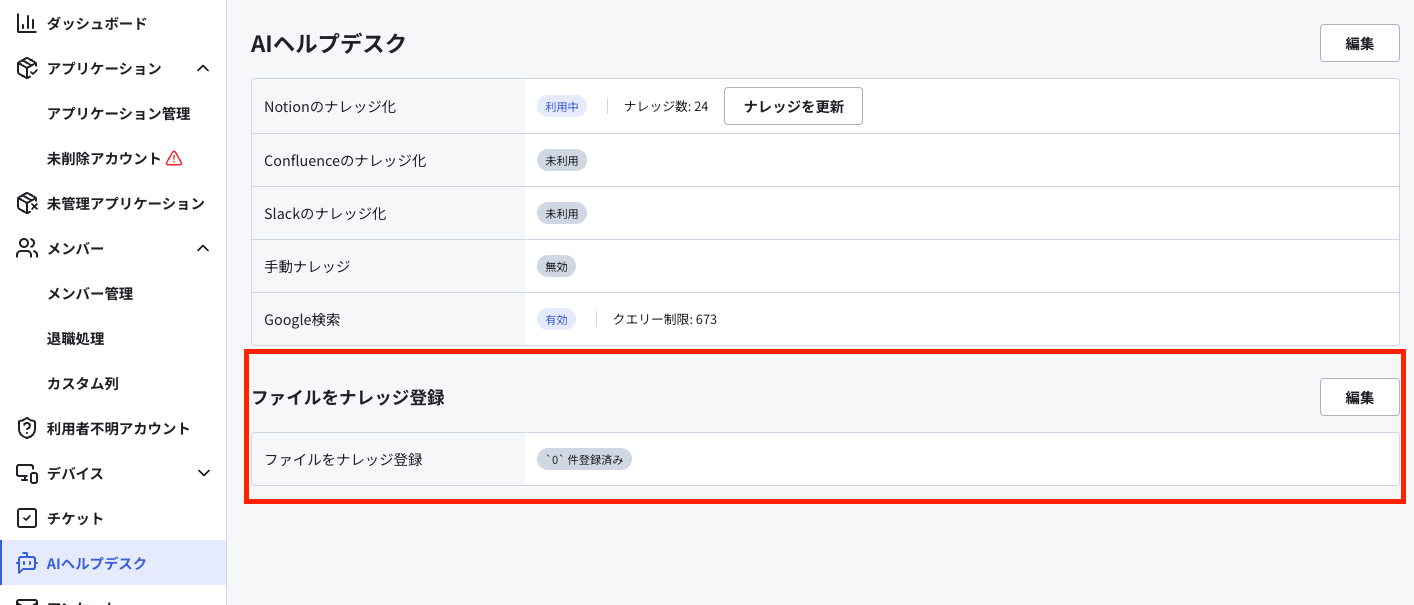Click 未利用 badge in the Confluence row

(x=562, y=160)
